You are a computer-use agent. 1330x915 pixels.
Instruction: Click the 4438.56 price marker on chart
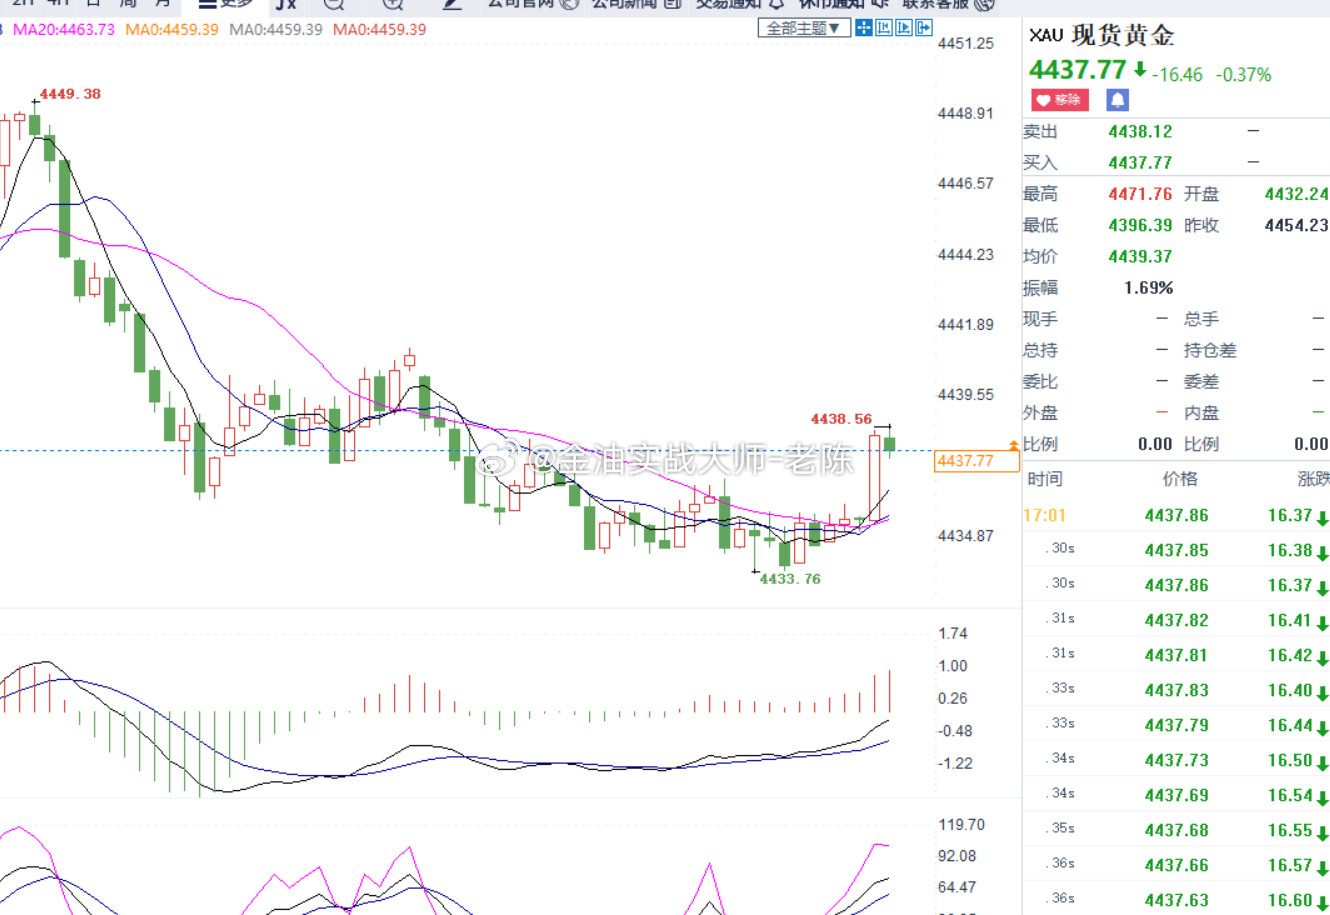click(x=841, y=419)
